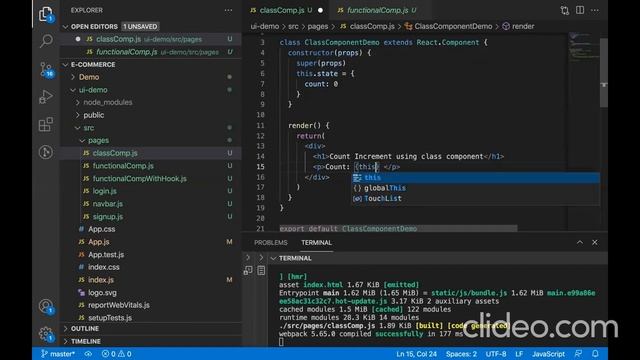Viewport: 640px width, 360px height.
Task: Change JavaScript language mode
Action: tap(548, 354)
